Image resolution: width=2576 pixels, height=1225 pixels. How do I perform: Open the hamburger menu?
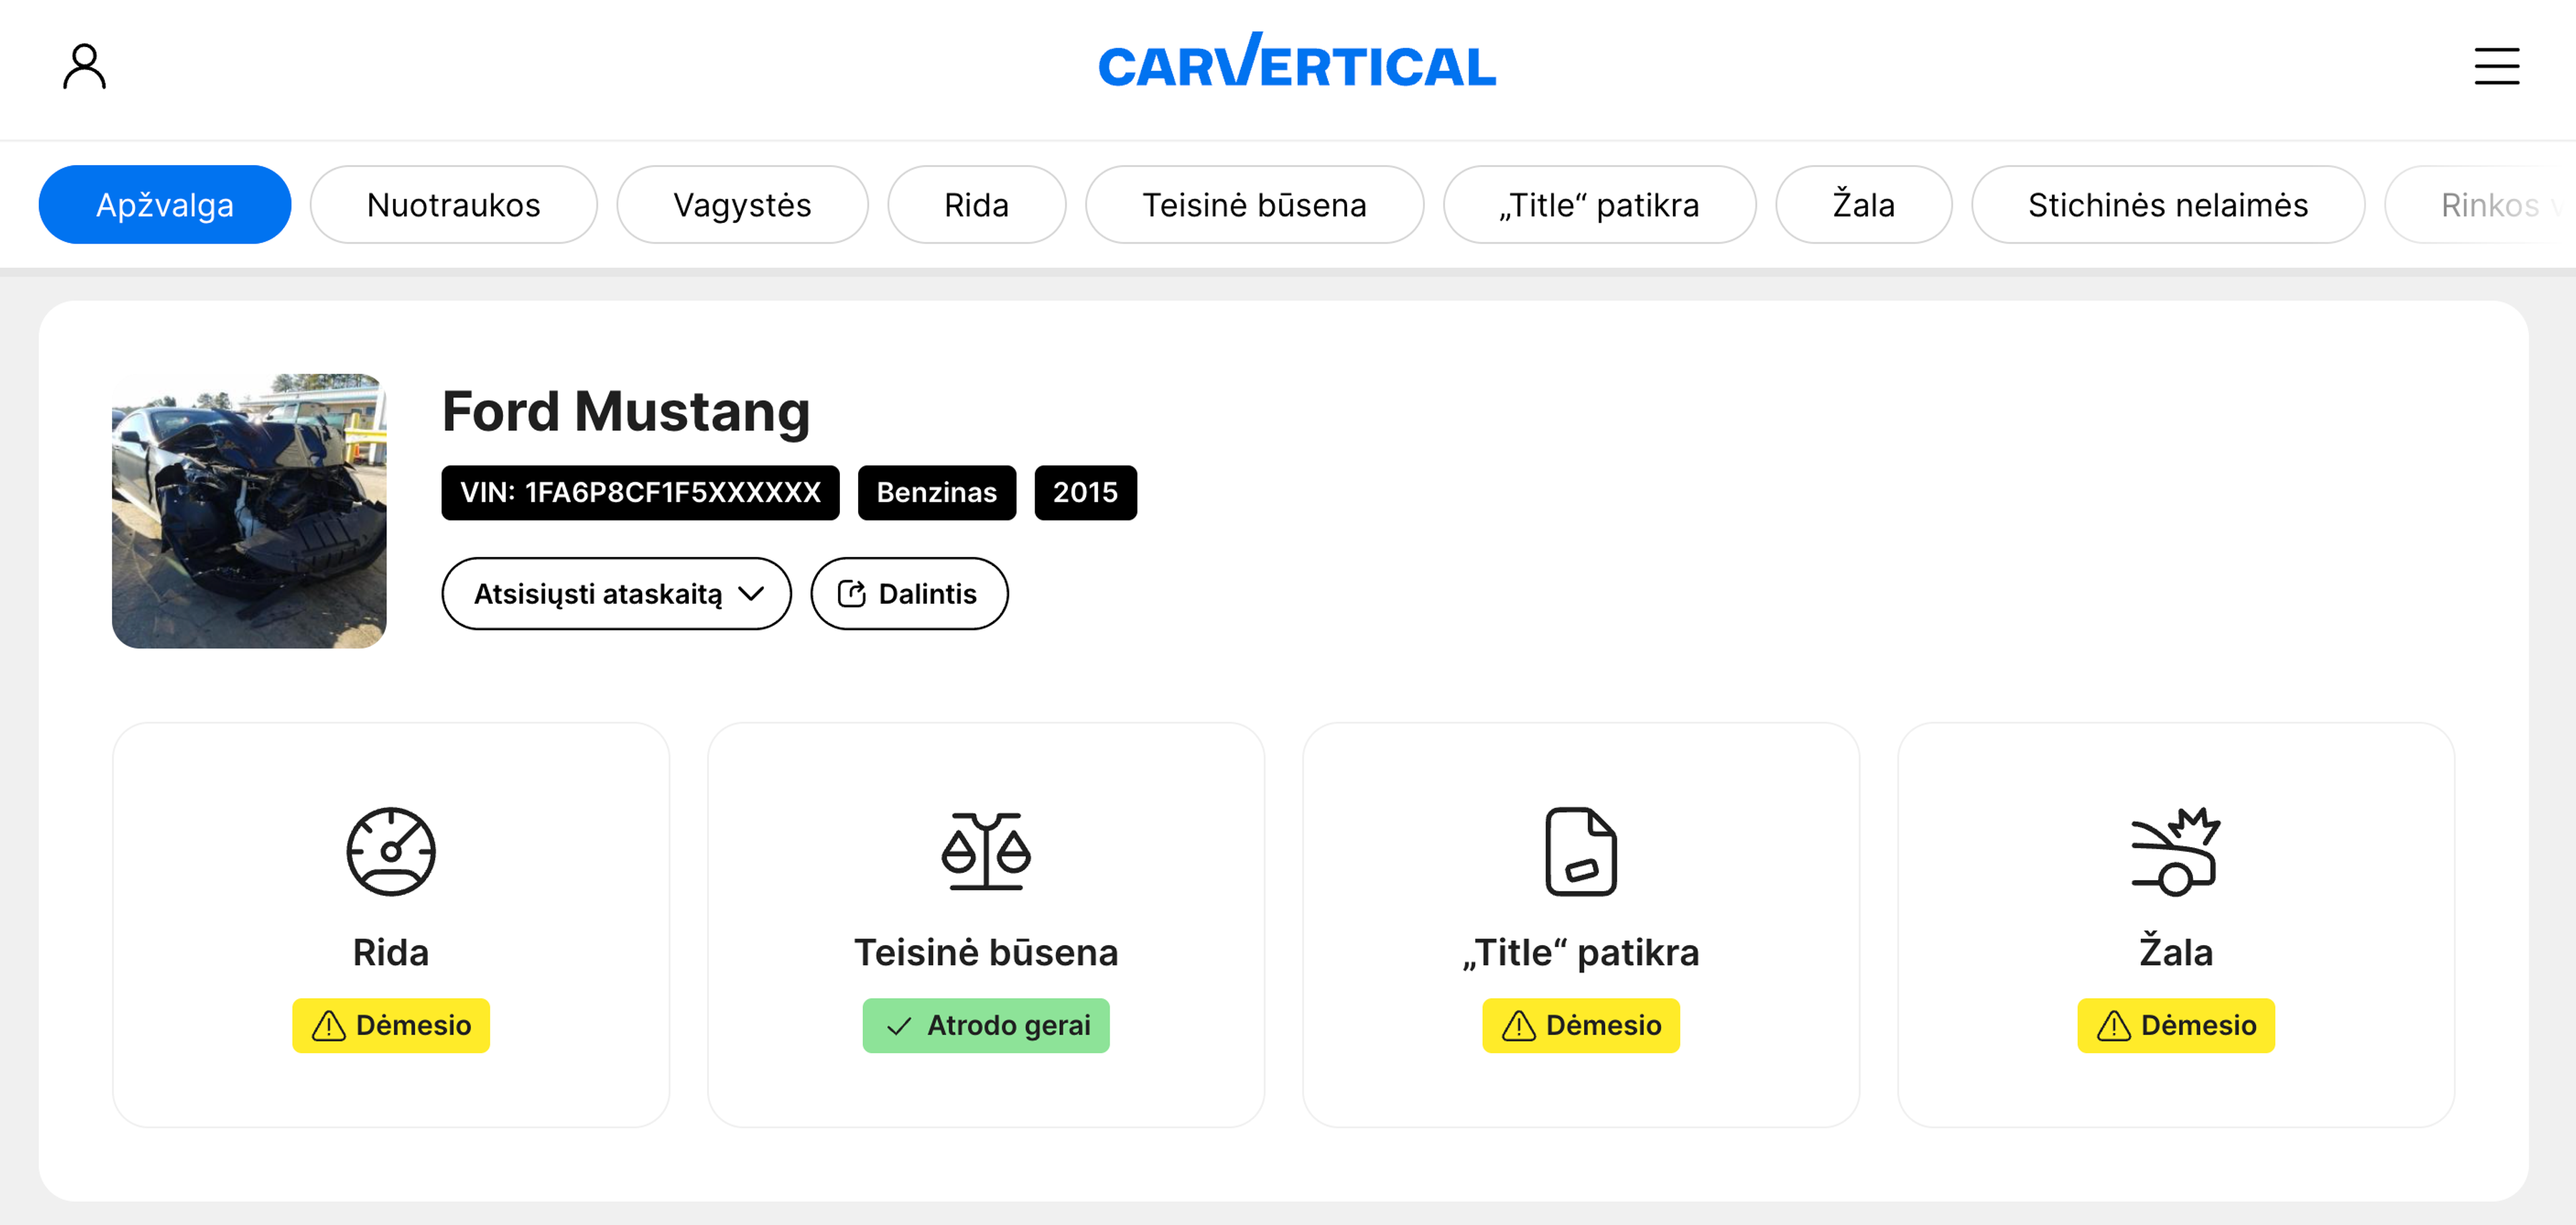click(2496, 66)
